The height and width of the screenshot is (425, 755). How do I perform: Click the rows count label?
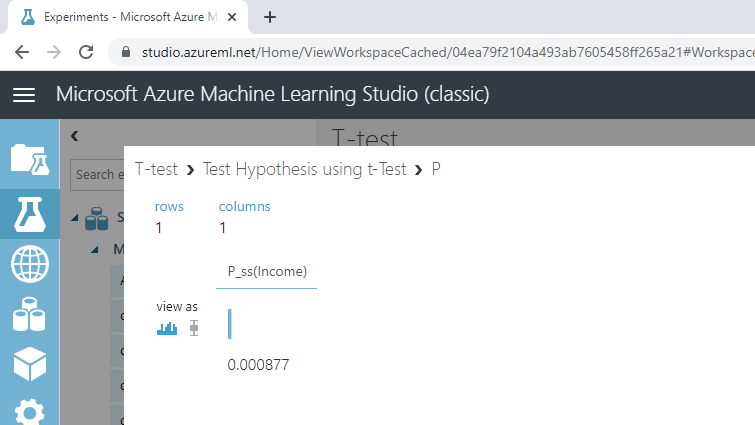169,206
